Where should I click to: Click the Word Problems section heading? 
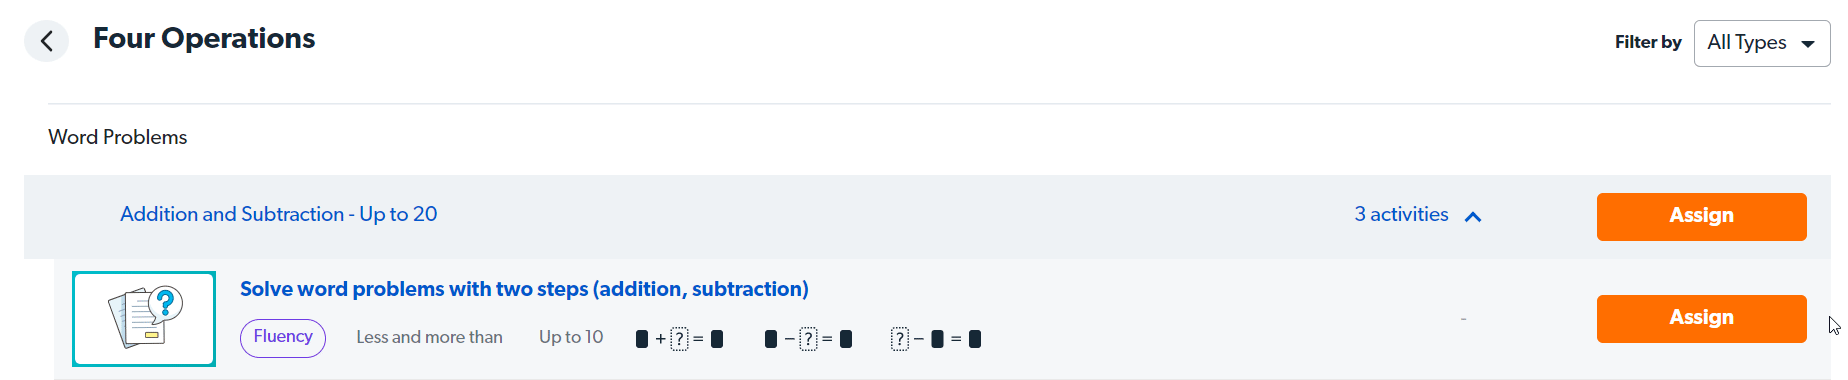point(118,137)
